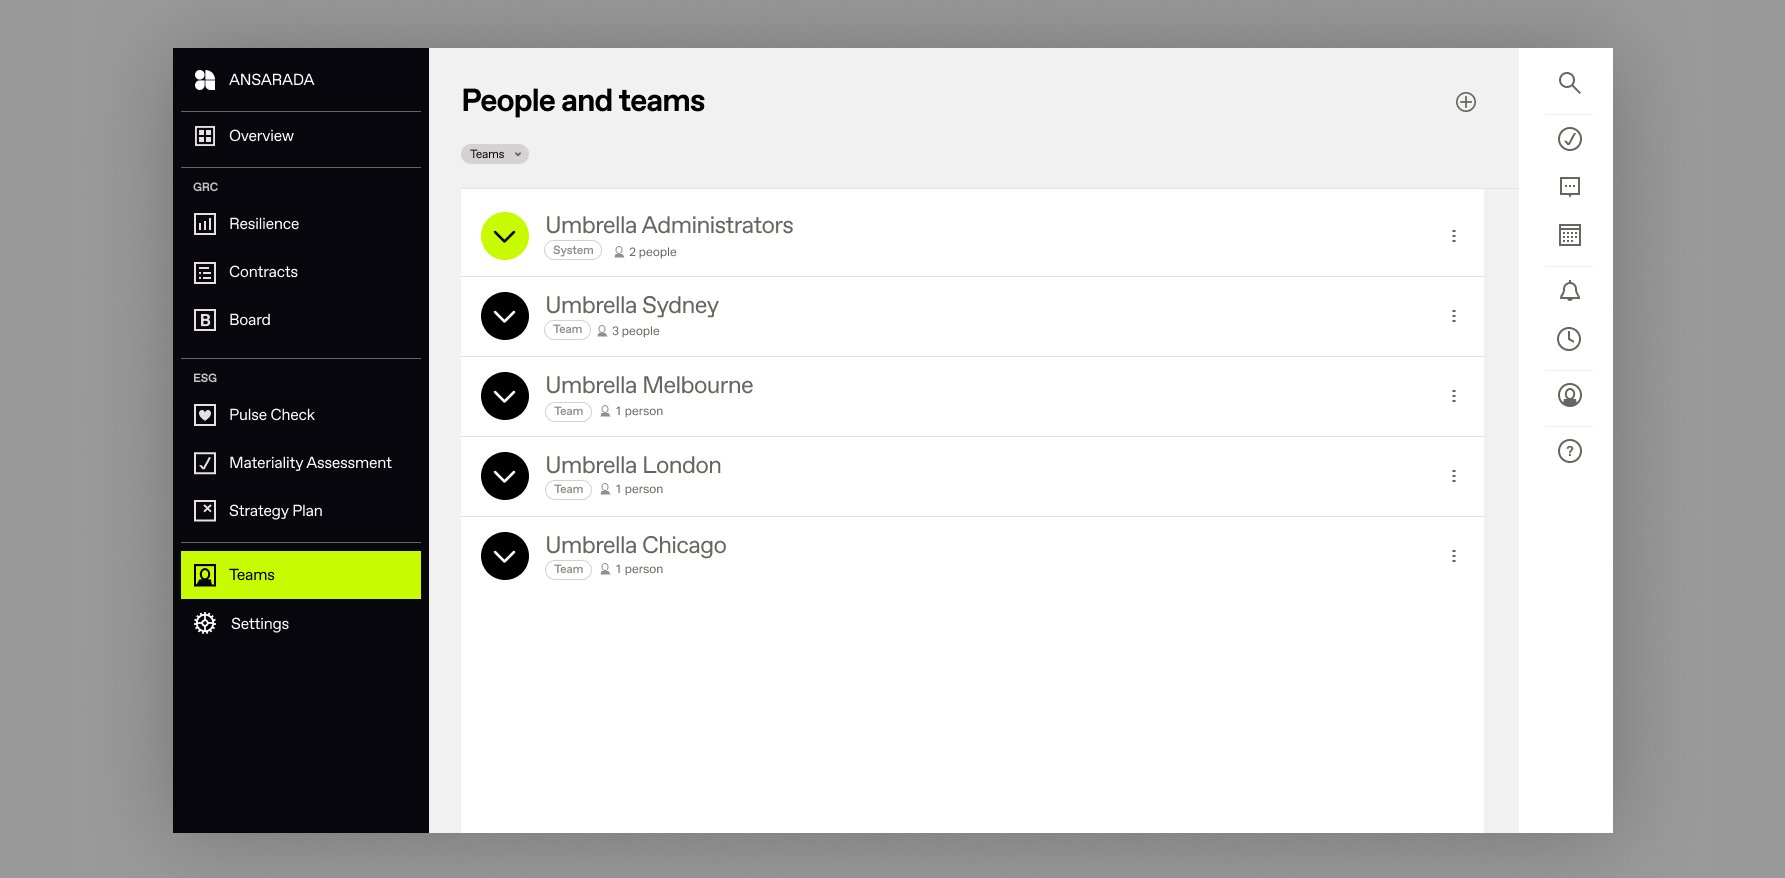The width and height of the screenshot is (1785, 878).
Task: Click the Team tag on Umbrella London
Action: (568, 490)
